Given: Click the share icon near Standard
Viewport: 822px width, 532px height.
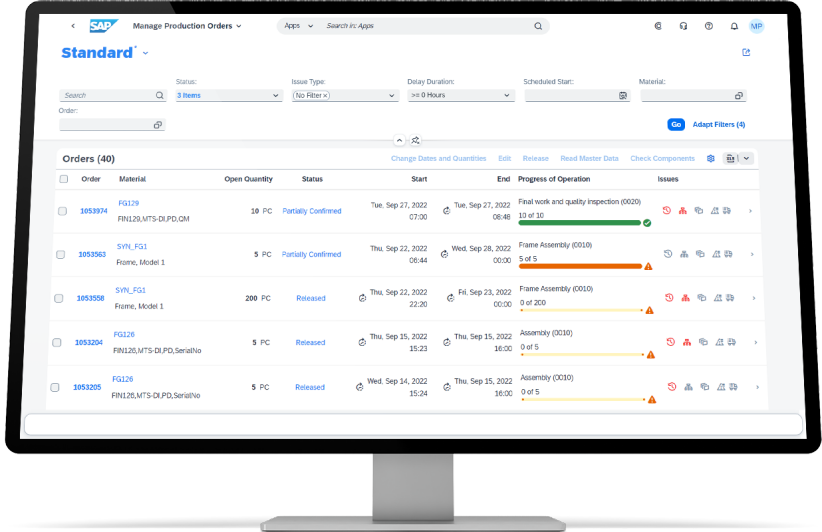Looking at the screenshot, I should pyautogui.click(x=746, y=53).
